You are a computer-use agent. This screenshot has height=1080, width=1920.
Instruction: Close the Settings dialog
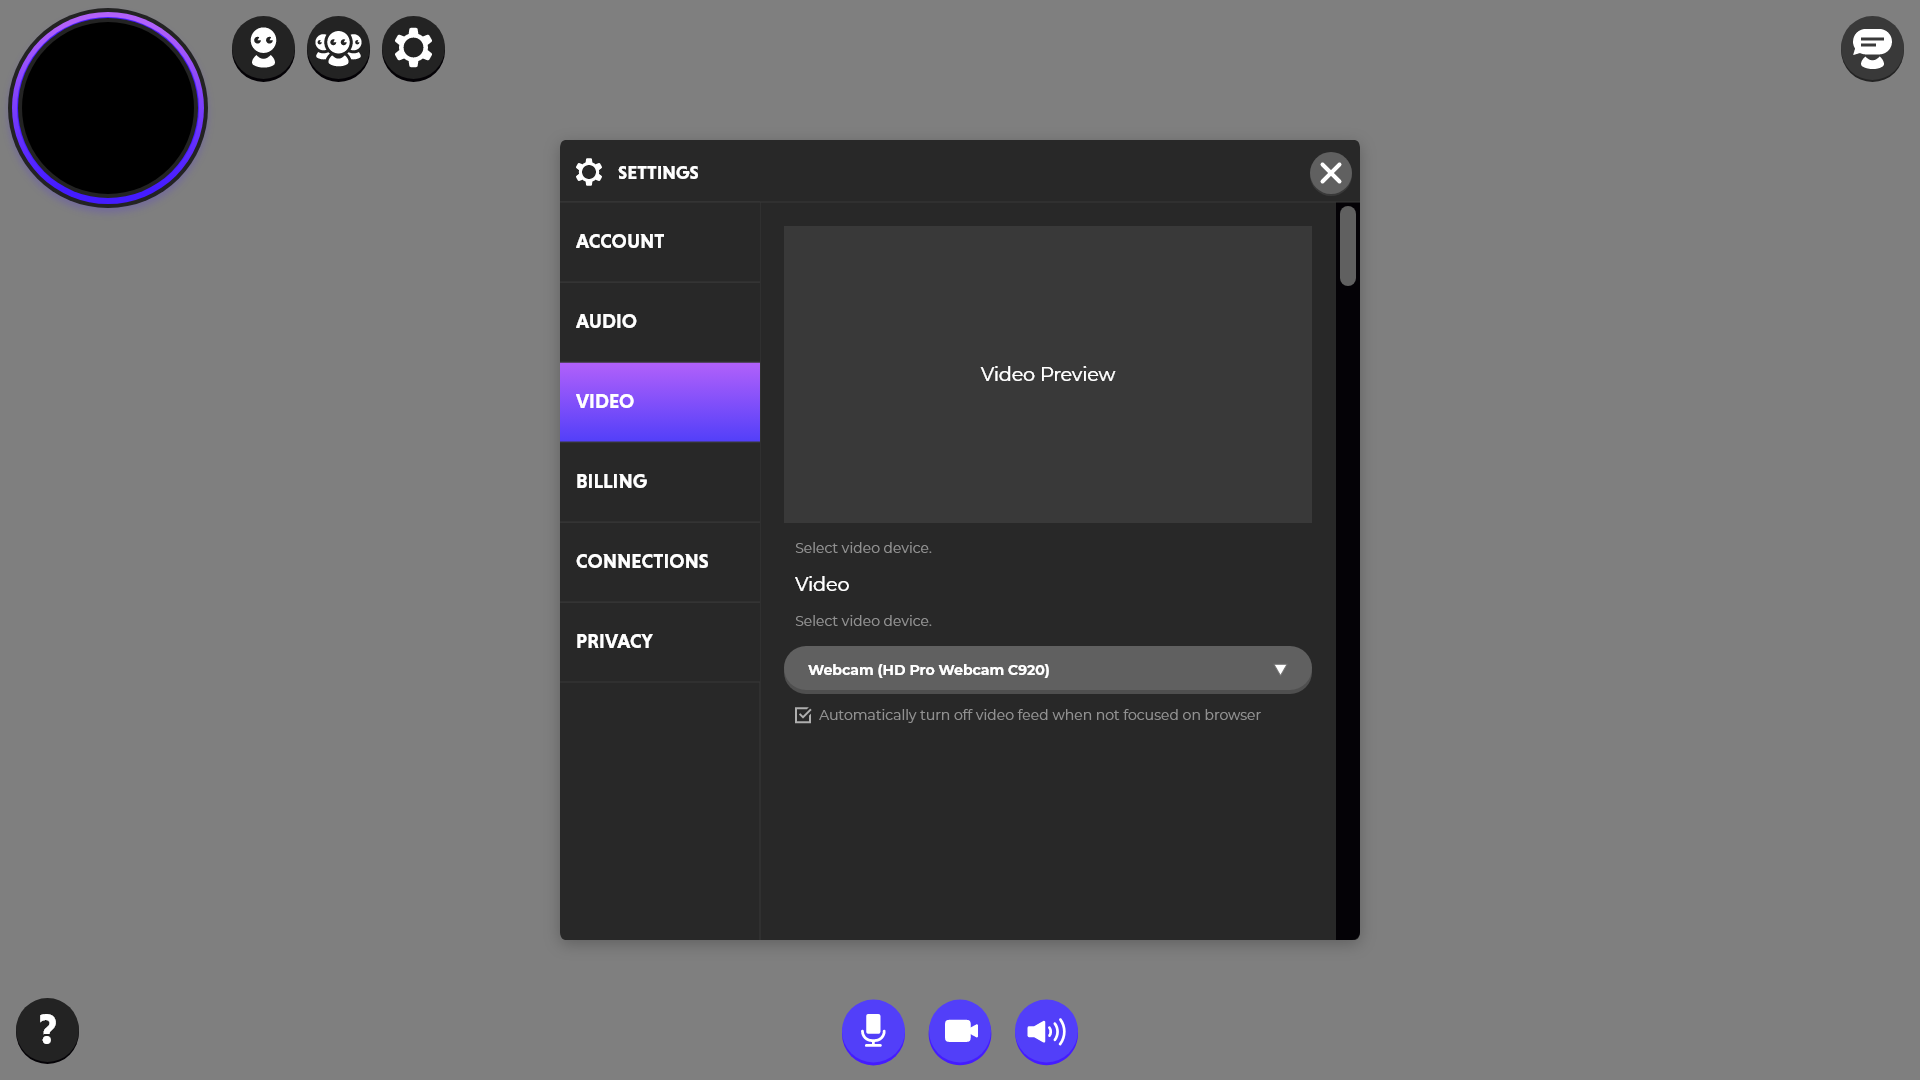(x=1330, y=173)
